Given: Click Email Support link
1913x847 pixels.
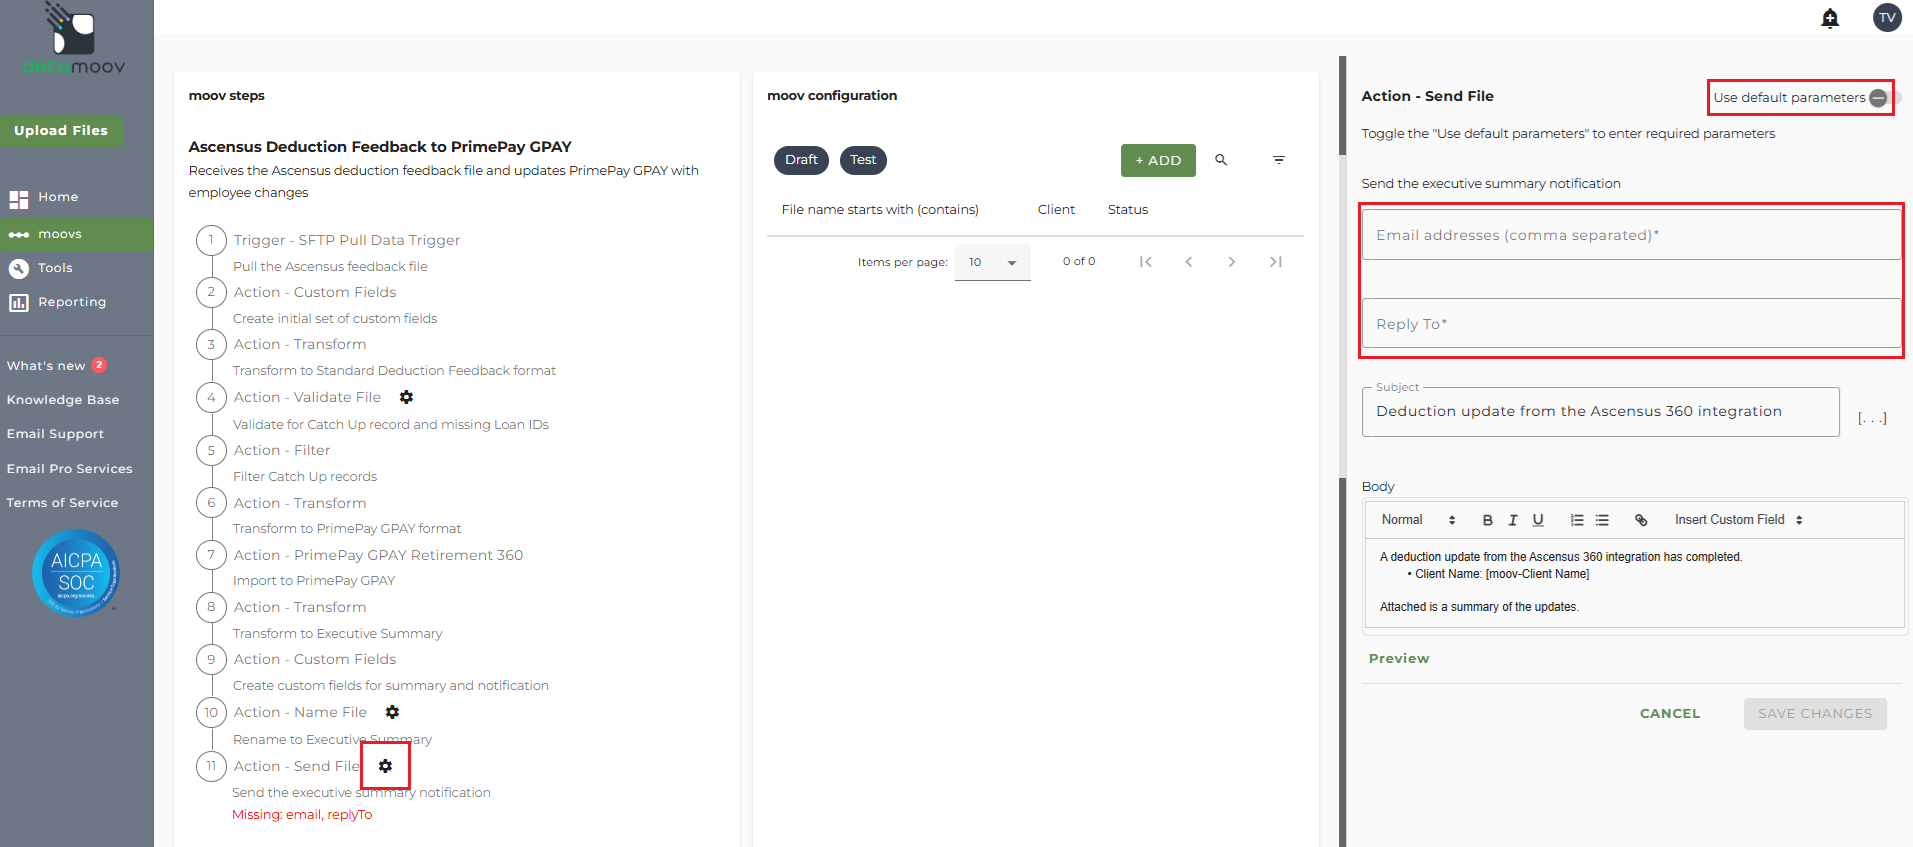Looking at the screenshot, I should coord(55,434).
